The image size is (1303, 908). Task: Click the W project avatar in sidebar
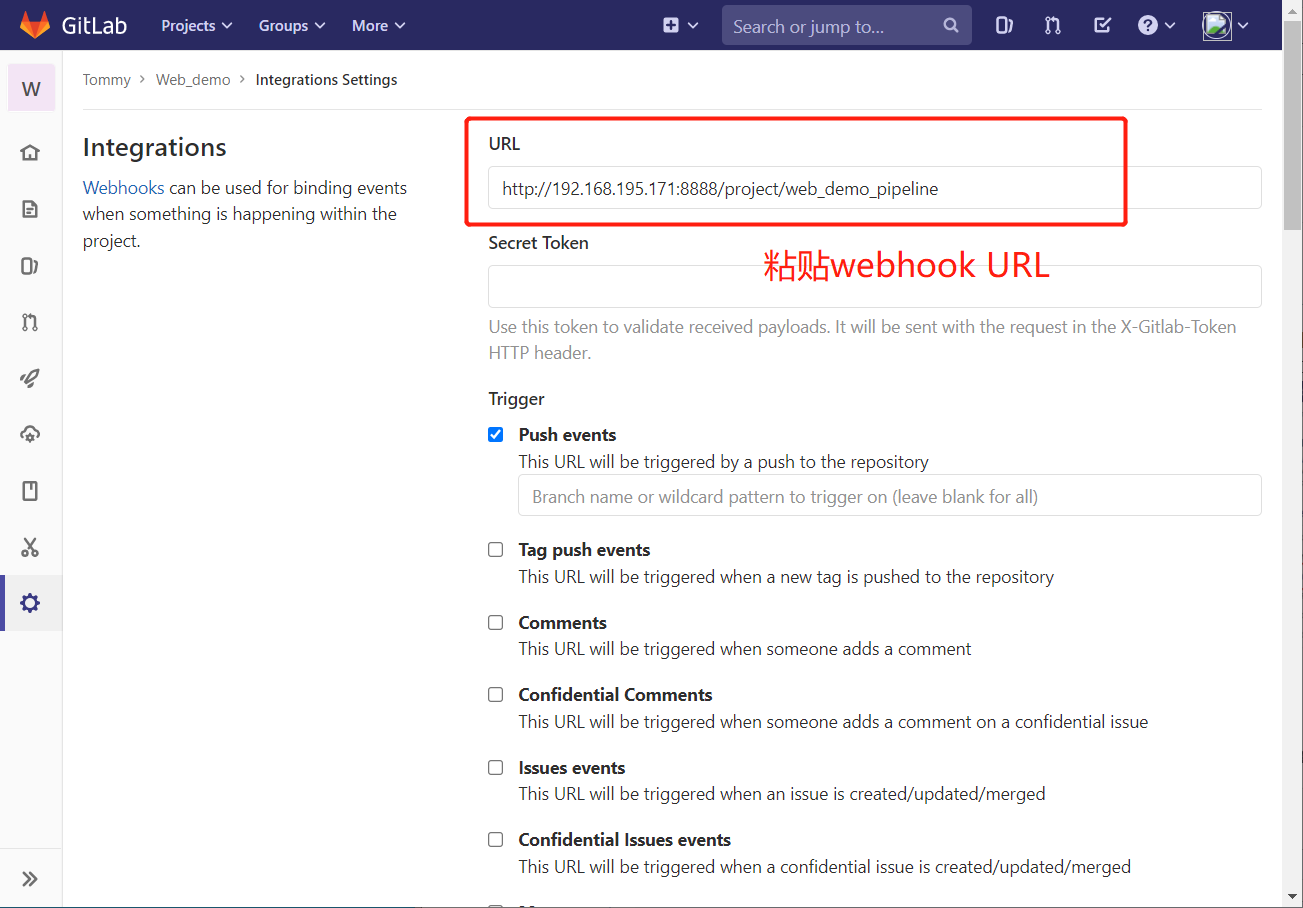pyautogui.click(x=31, y=89)
